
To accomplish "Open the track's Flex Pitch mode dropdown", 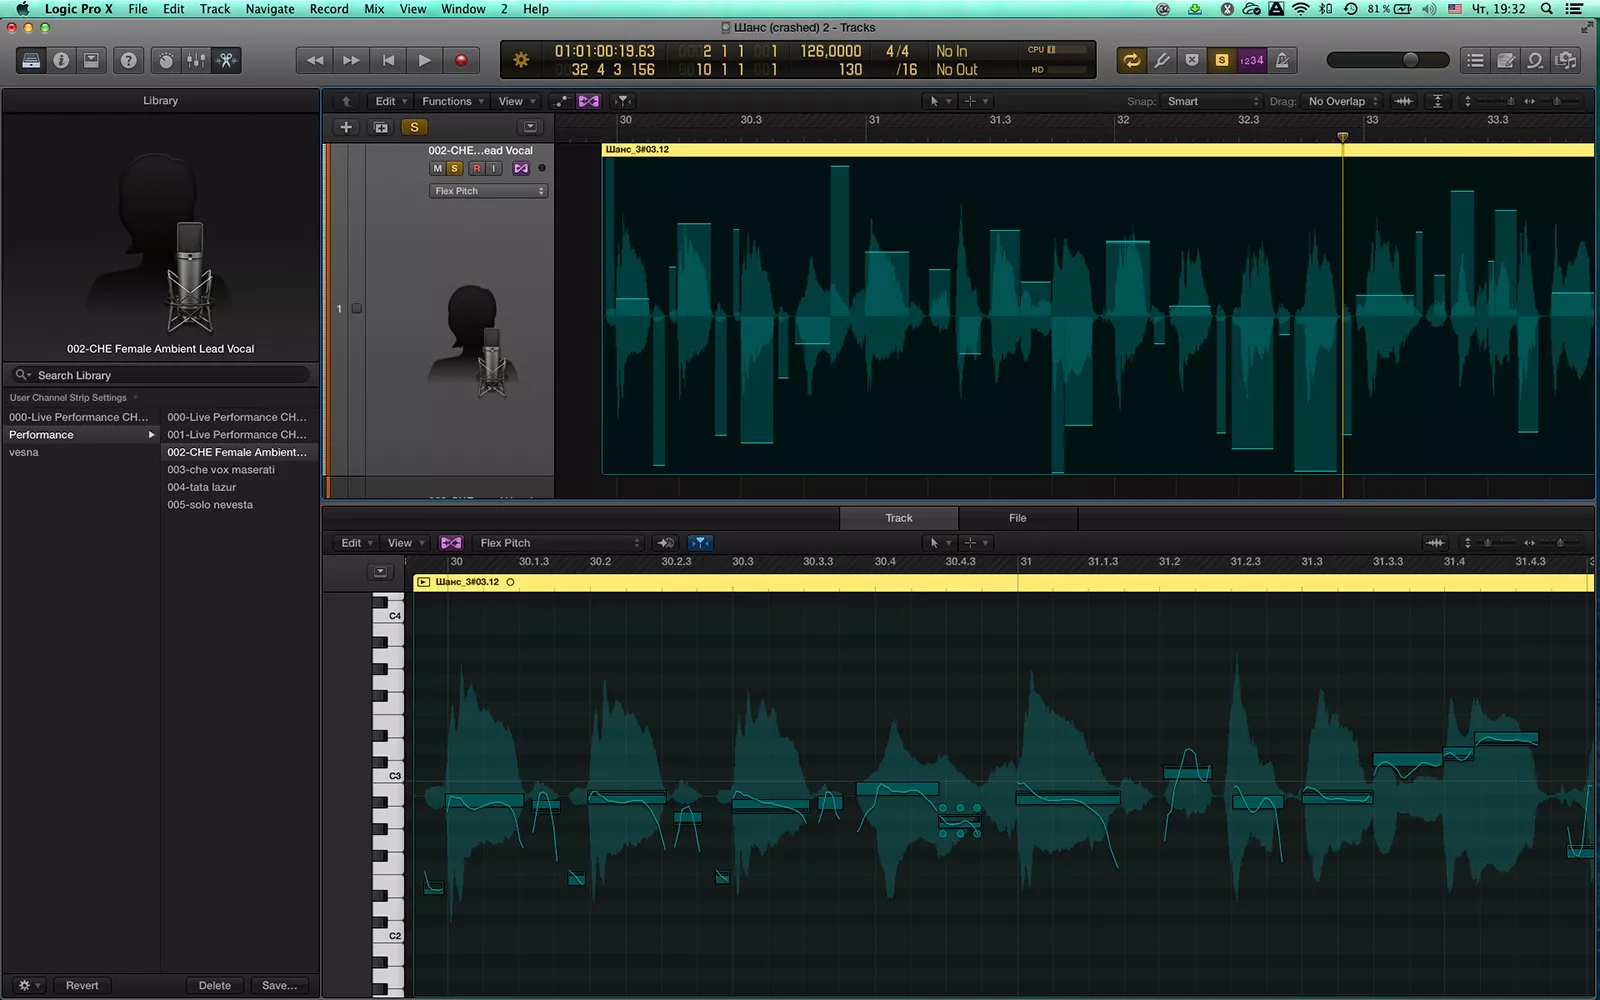I will click(x=489, y=191).
